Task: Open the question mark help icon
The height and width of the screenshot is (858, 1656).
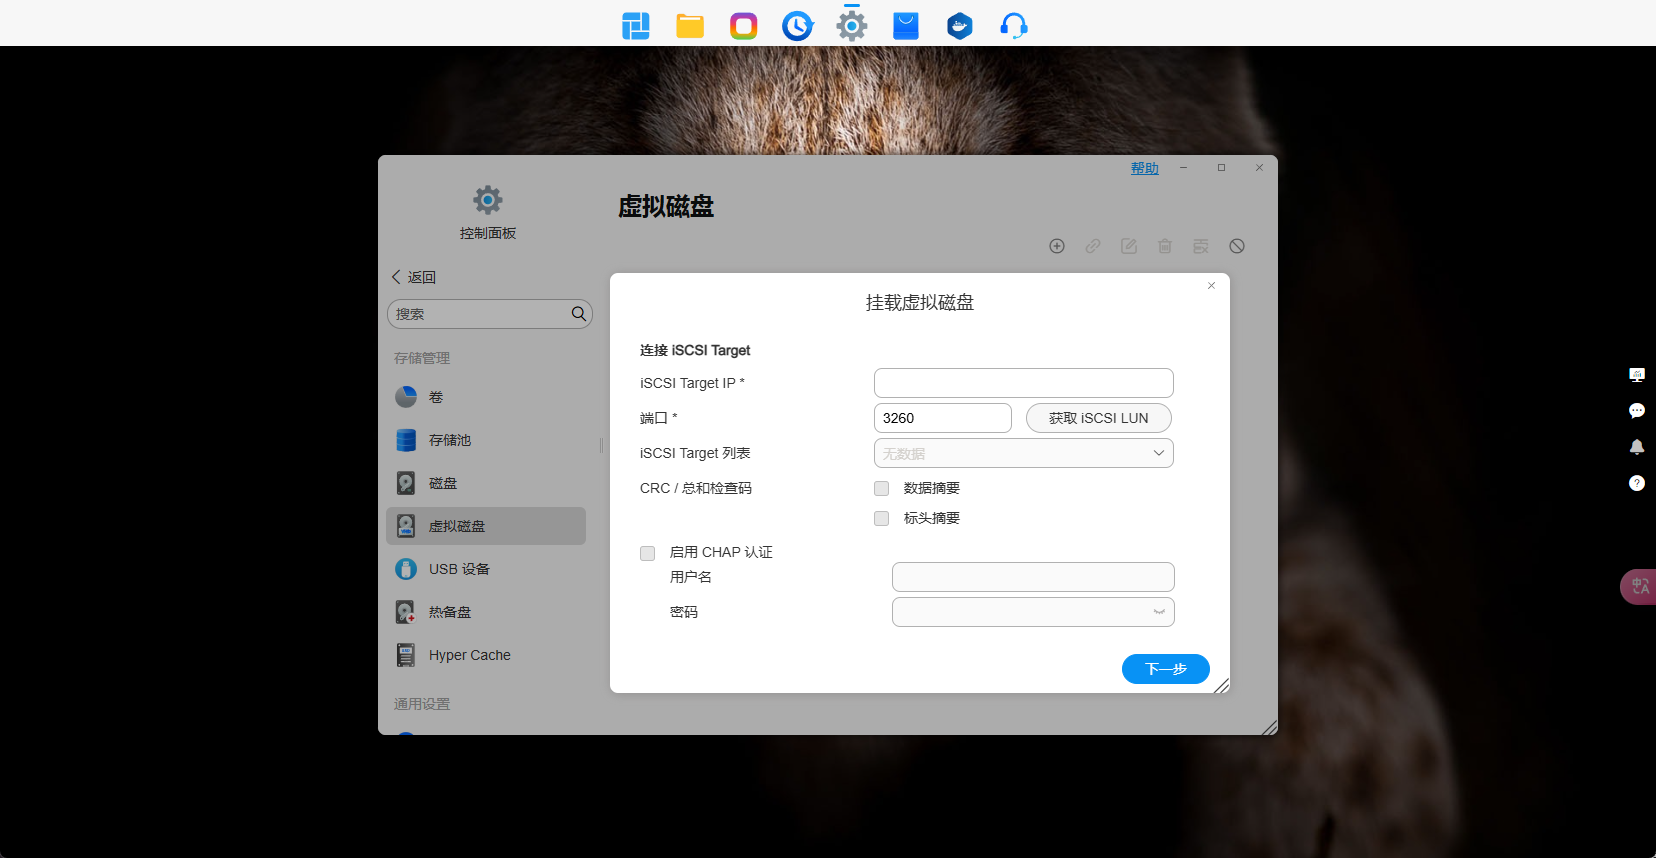Action: 1637,483
